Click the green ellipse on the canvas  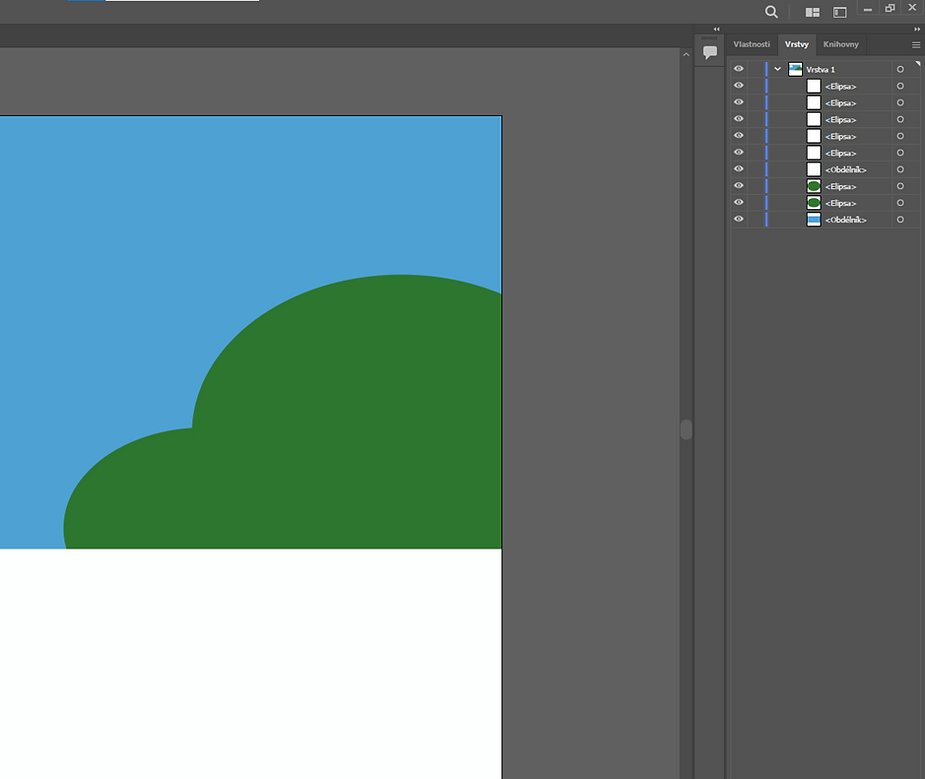click(350, 420)
